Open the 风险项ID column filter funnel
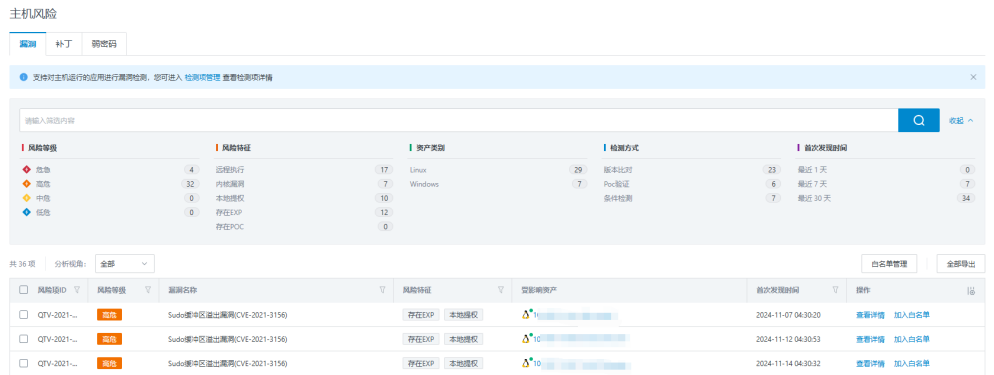 pos(77,289)
